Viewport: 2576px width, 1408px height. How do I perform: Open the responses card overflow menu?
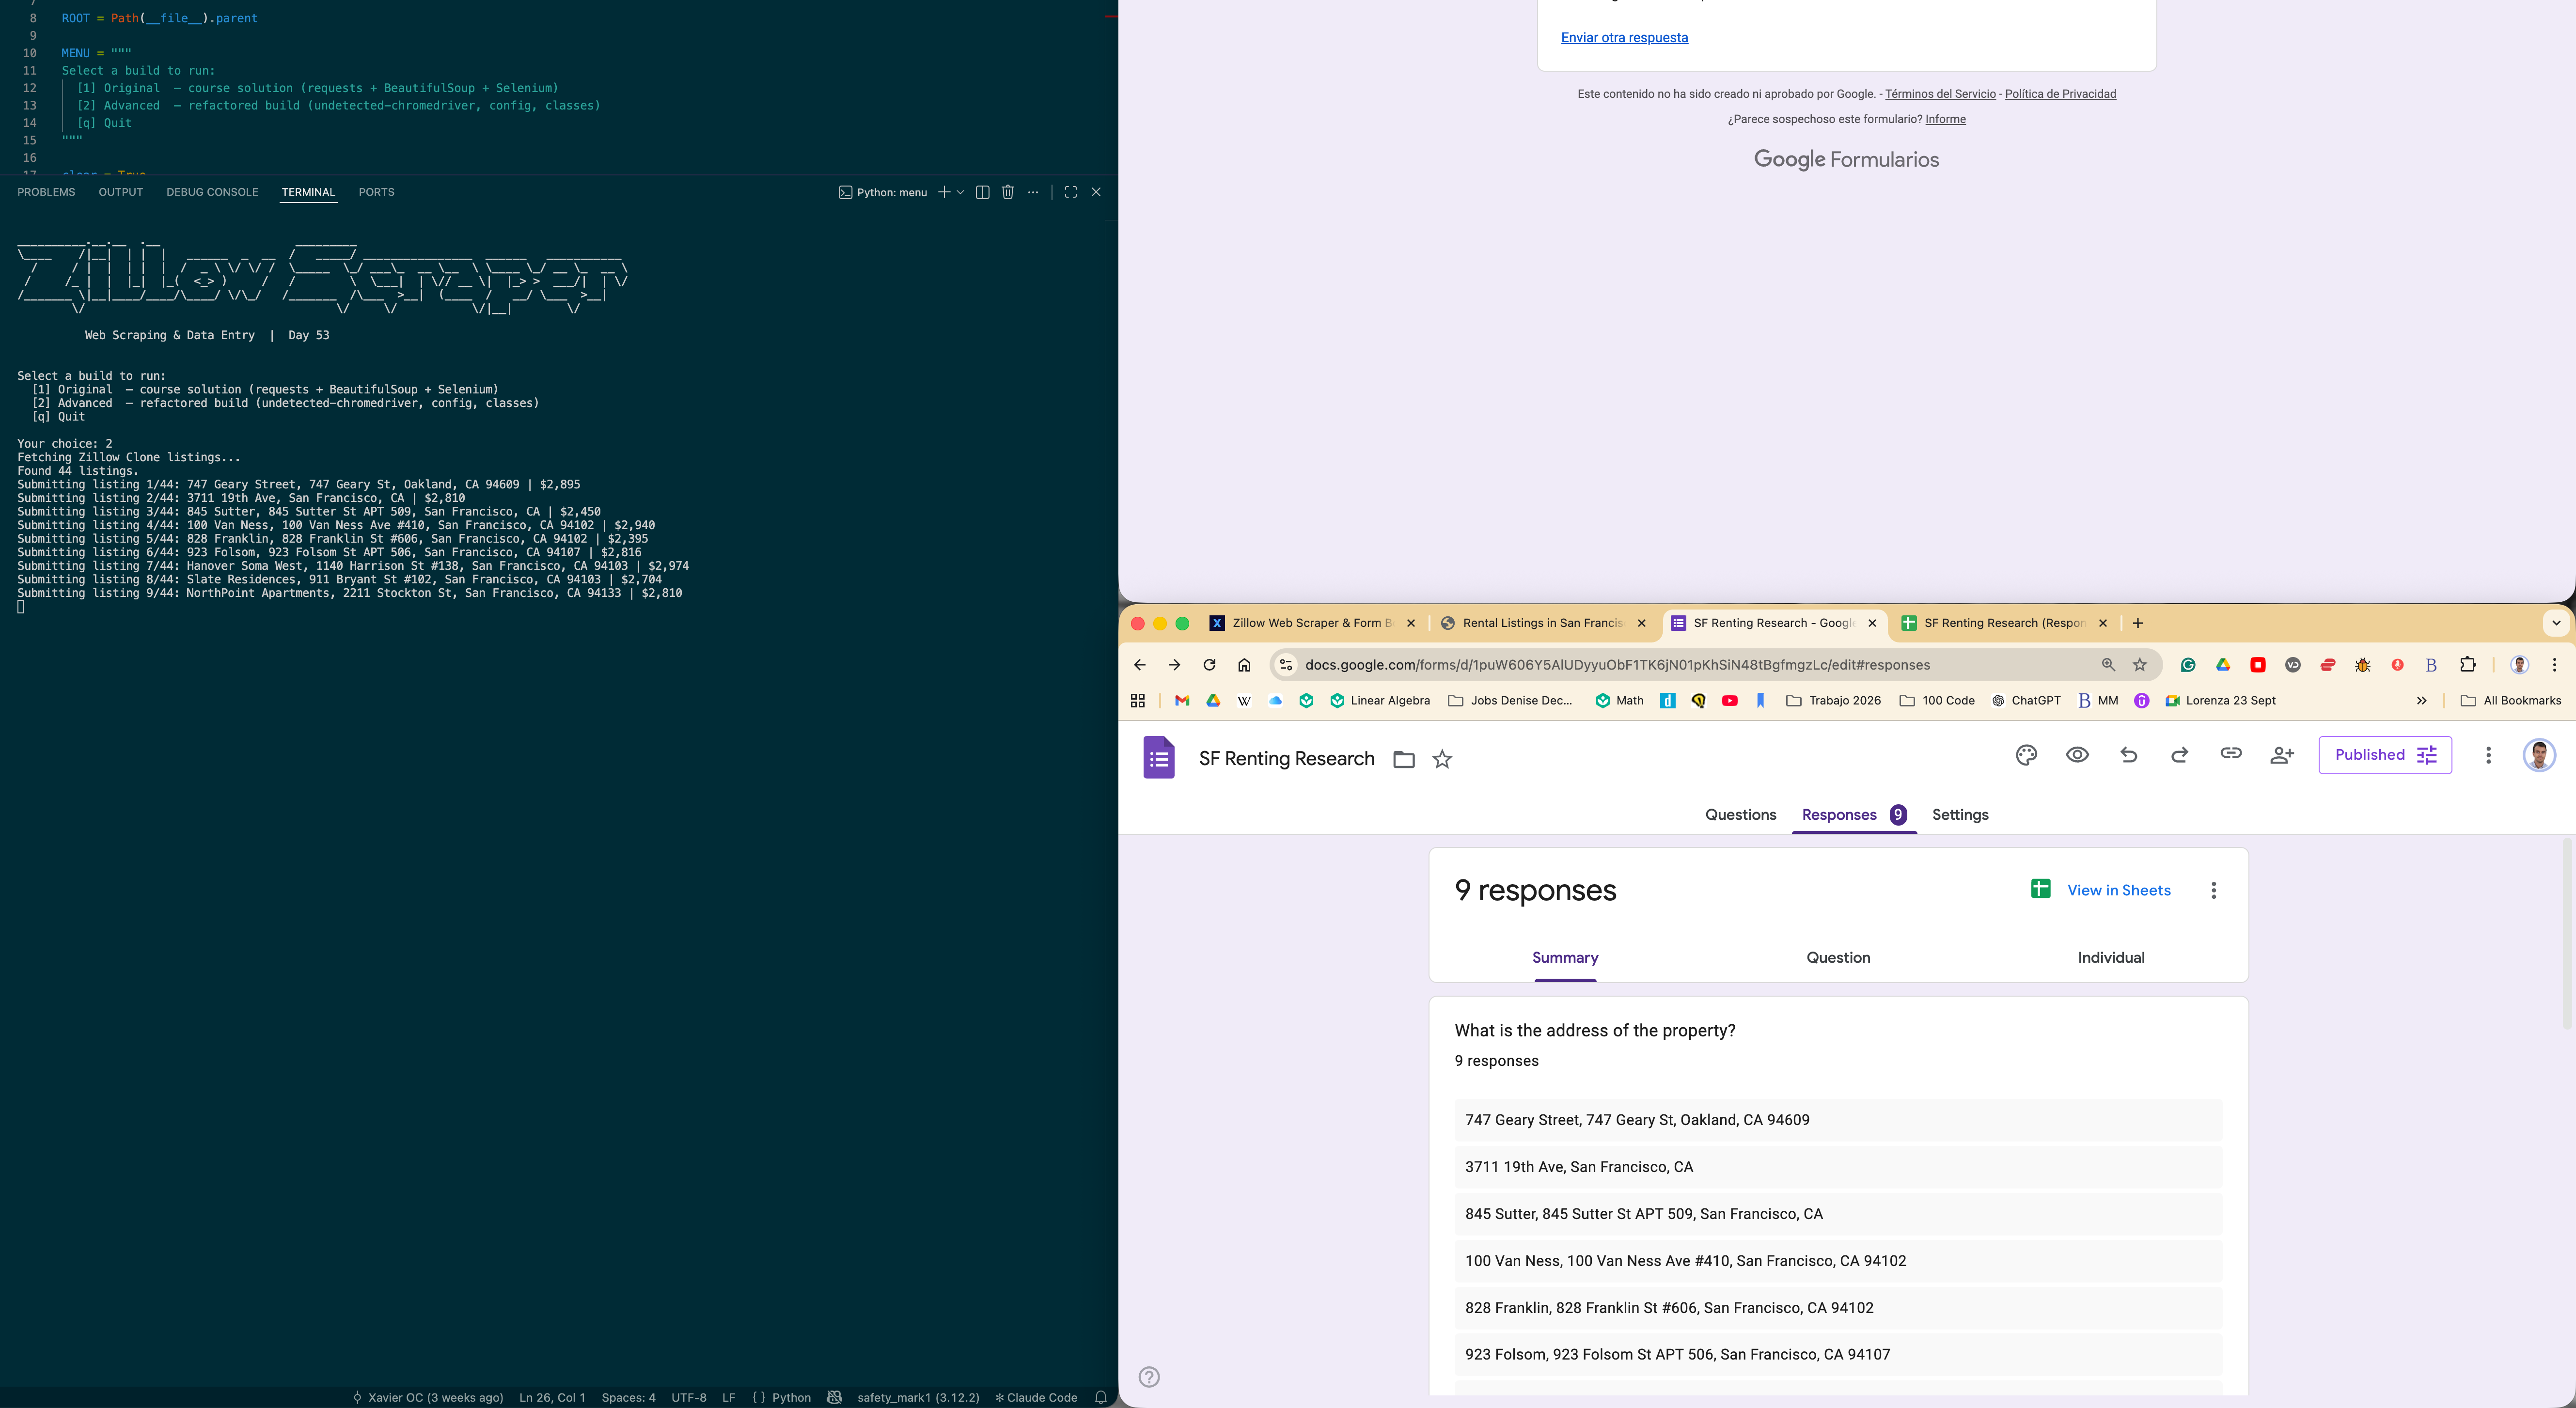click(2214, 890)
